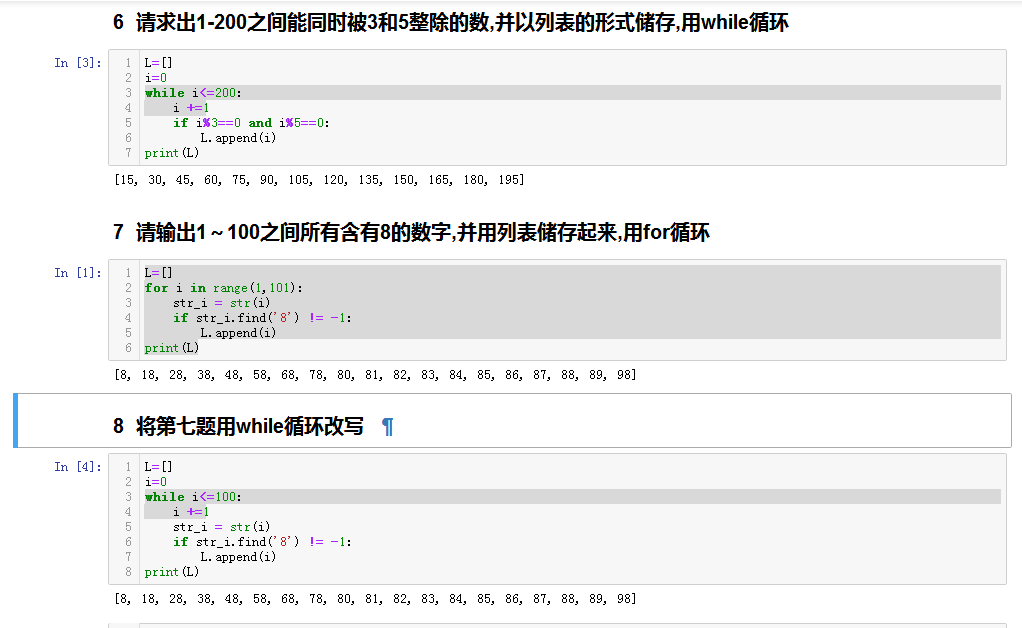Click 'str_i = str(i)' in the In [4] cell
The height and width of the screenshot is (628, 1022).
[222, 526]
